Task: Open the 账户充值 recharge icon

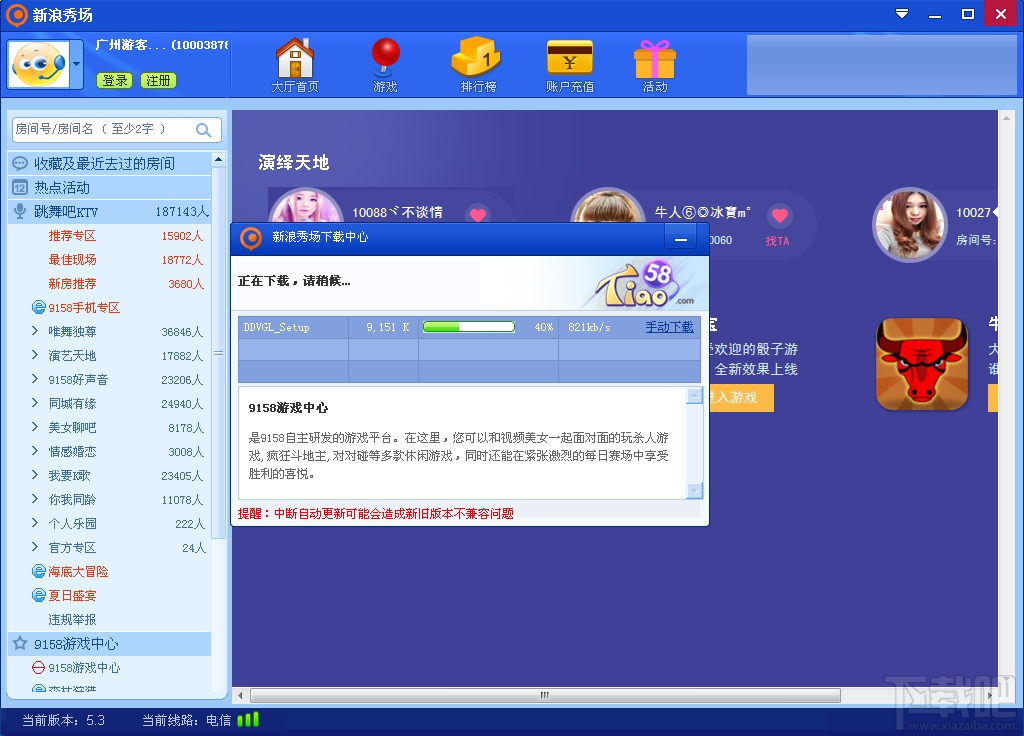Action: pos(569,65)
